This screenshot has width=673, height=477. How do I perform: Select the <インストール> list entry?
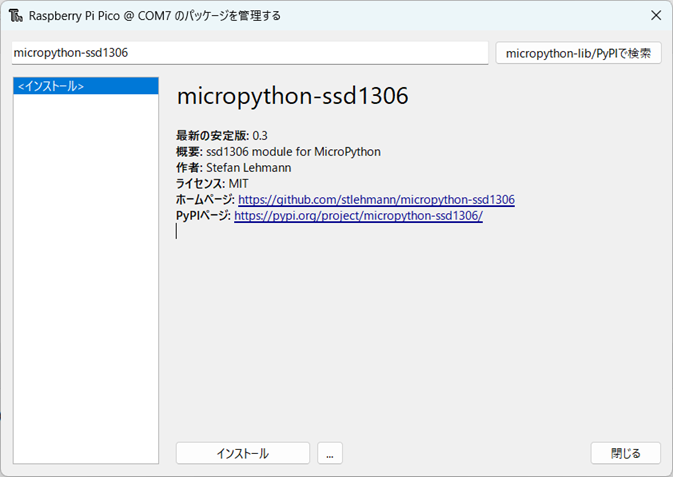pos(86,86)
